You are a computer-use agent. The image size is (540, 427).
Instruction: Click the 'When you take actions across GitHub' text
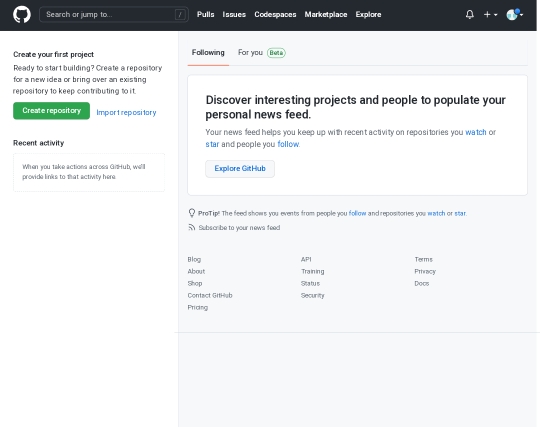84,171
